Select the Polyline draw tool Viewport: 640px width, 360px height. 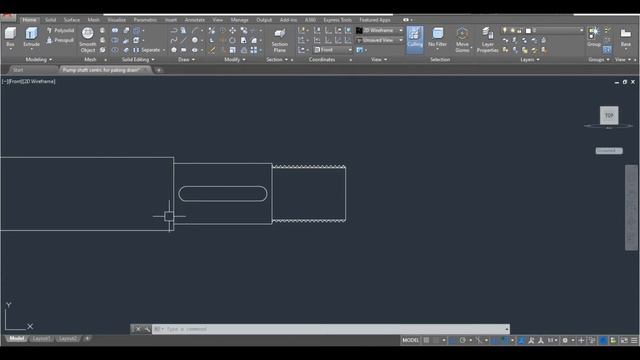(x=174, y=31)
